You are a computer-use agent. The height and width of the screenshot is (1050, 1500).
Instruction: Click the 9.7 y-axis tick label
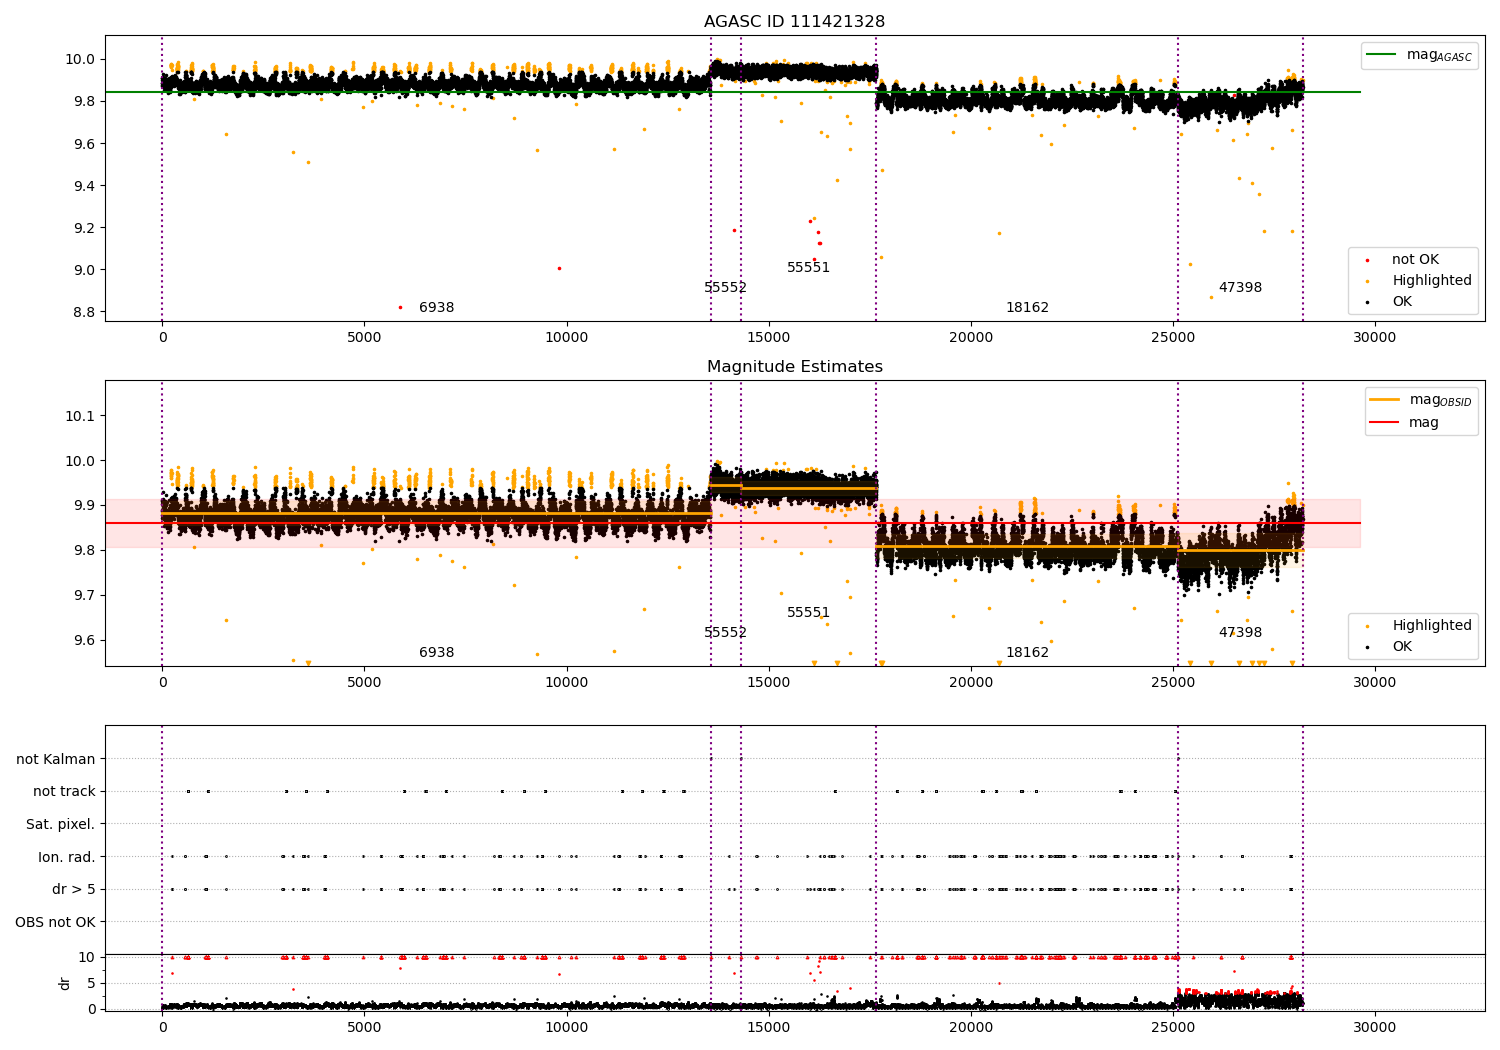84,596
